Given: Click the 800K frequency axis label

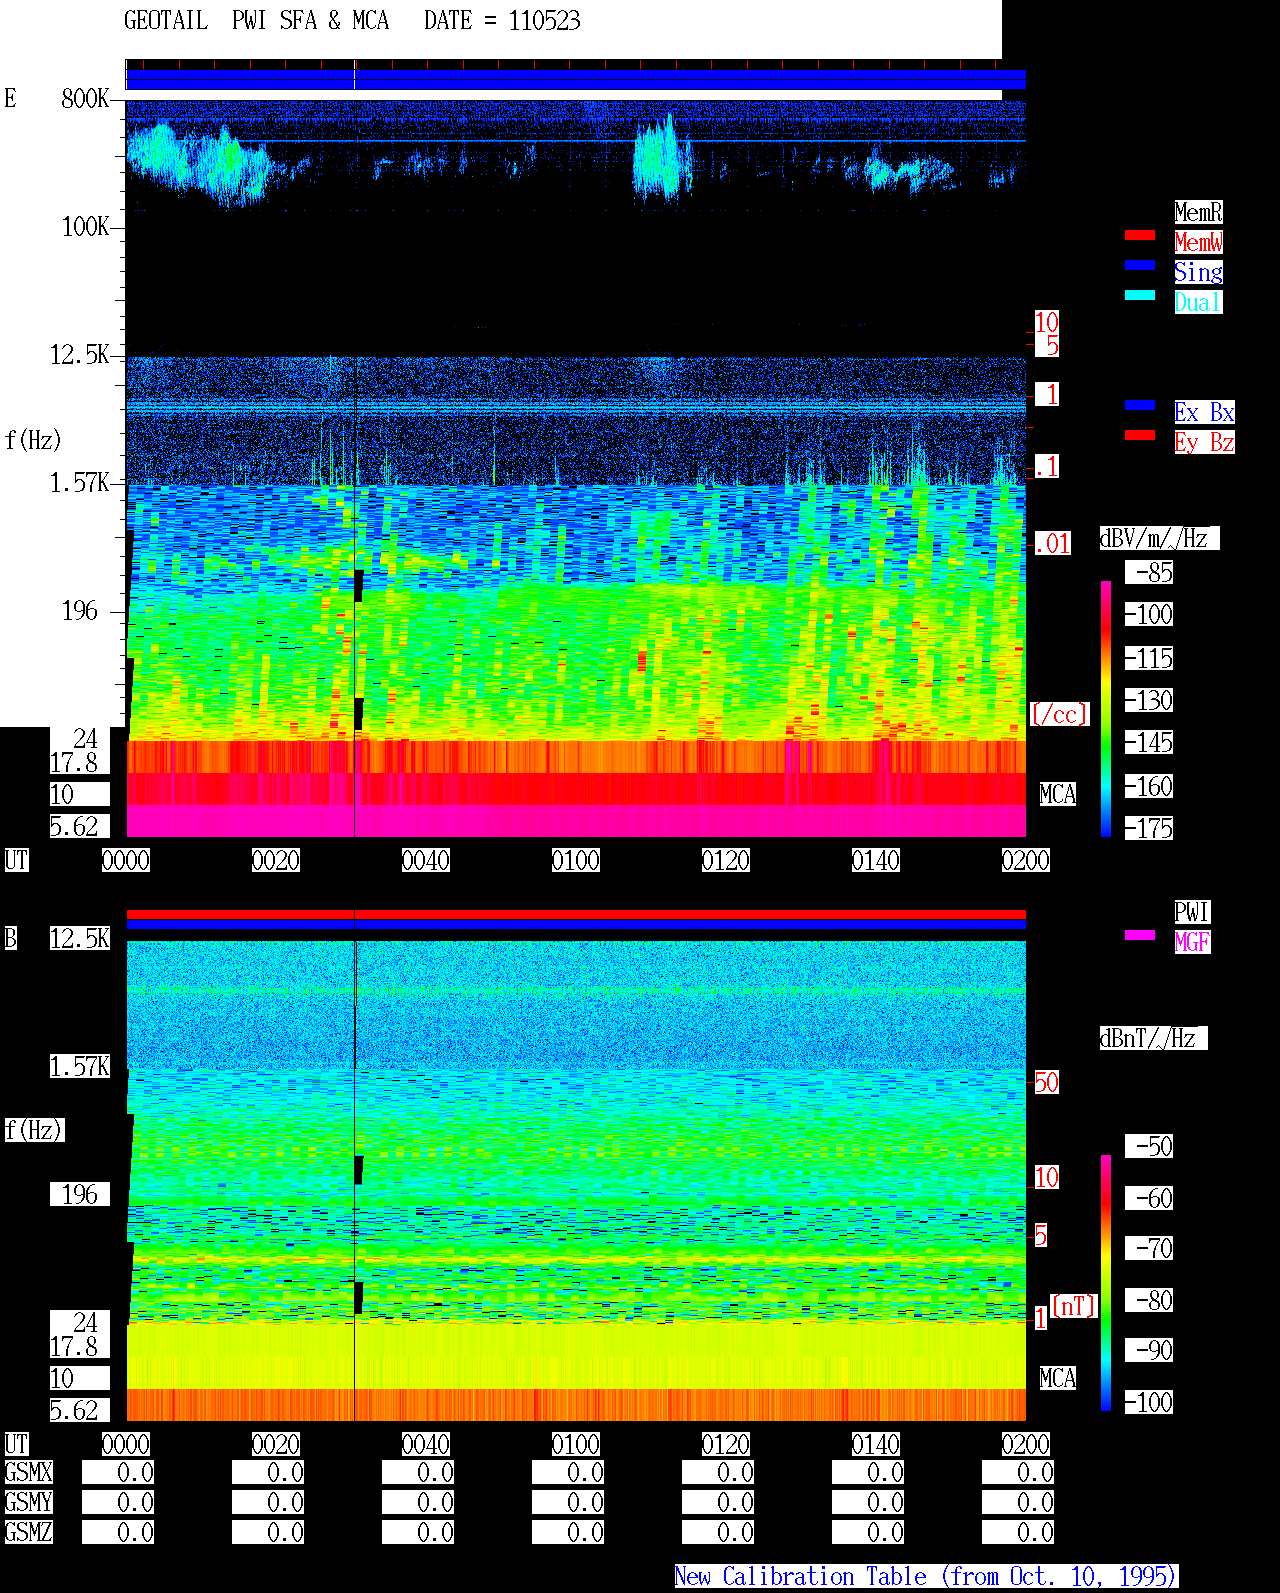Looking at the screenshot, I should tap(85, 98).
